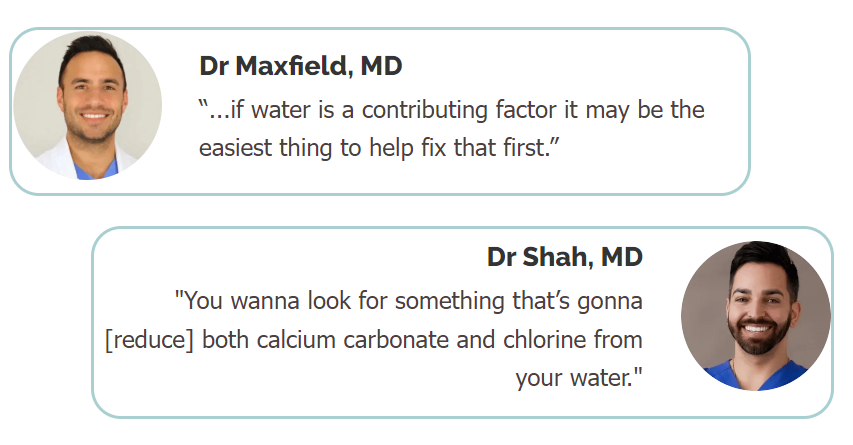853x445 pixels.
Task: Click "MD" after Dr Shah's name
Action: 621,257
